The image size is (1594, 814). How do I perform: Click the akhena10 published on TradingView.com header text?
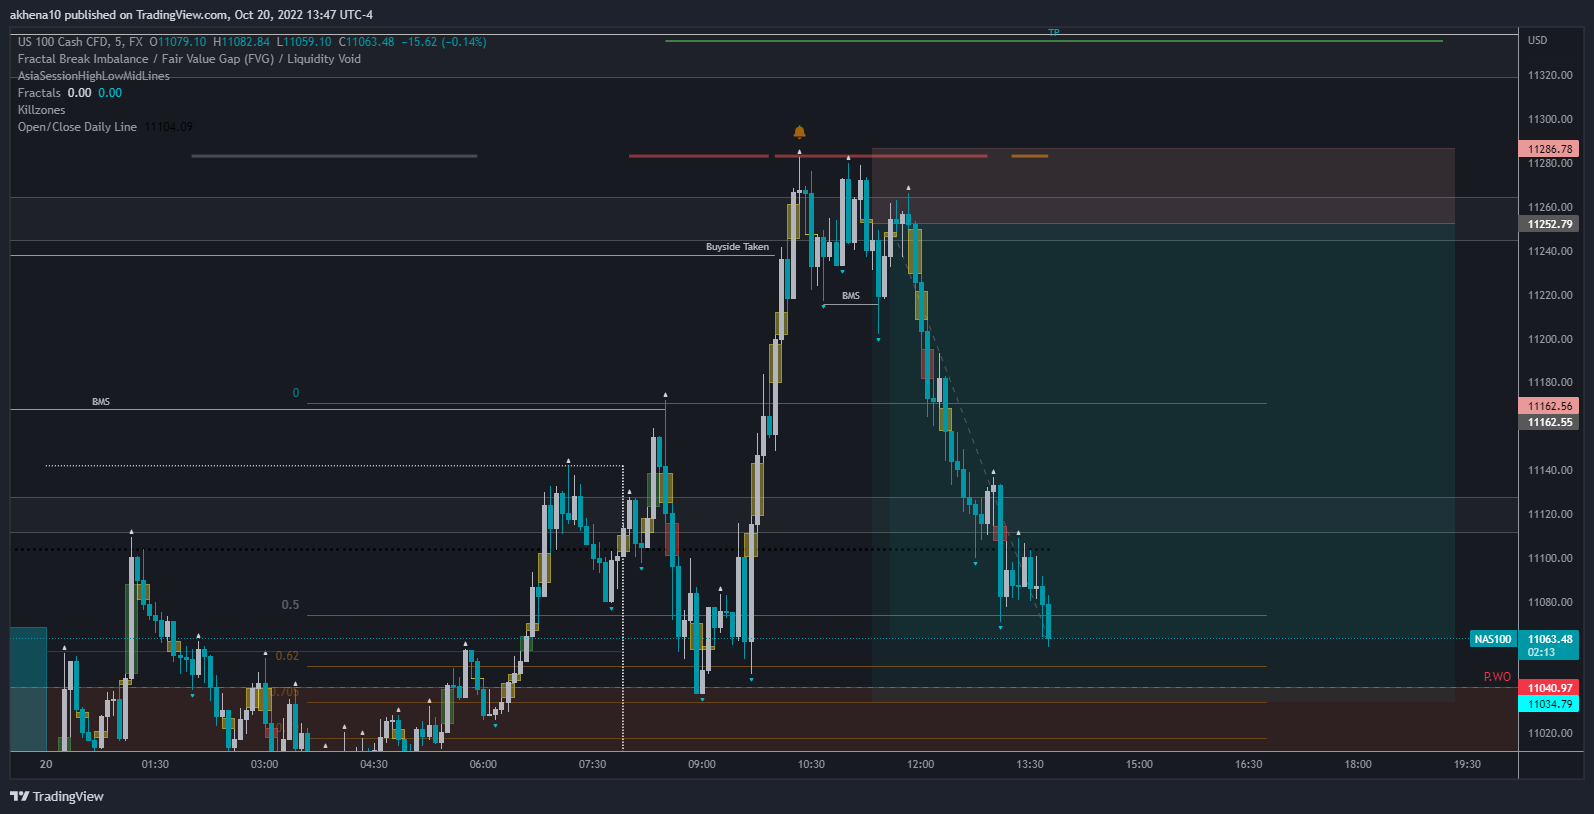click(x=191, y=15)
